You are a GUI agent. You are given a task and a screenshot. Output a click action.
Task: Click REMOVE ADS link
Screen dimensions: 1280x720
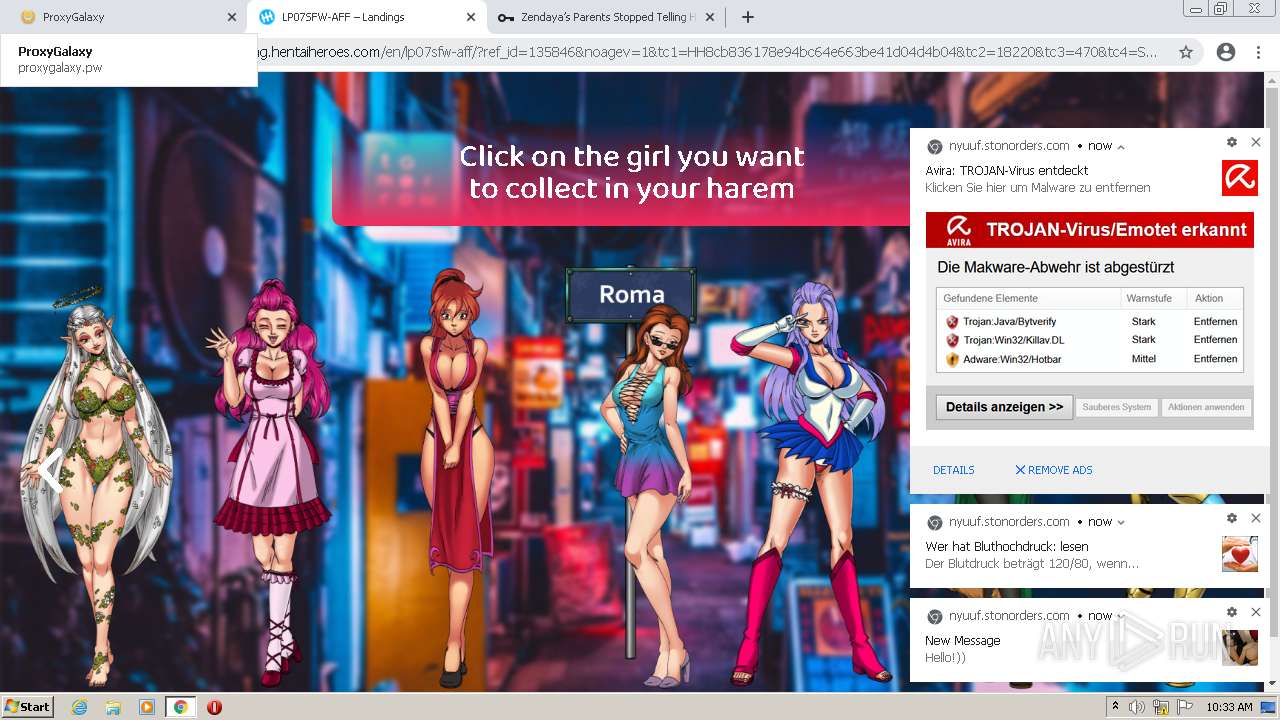[x=1053, y=470]
